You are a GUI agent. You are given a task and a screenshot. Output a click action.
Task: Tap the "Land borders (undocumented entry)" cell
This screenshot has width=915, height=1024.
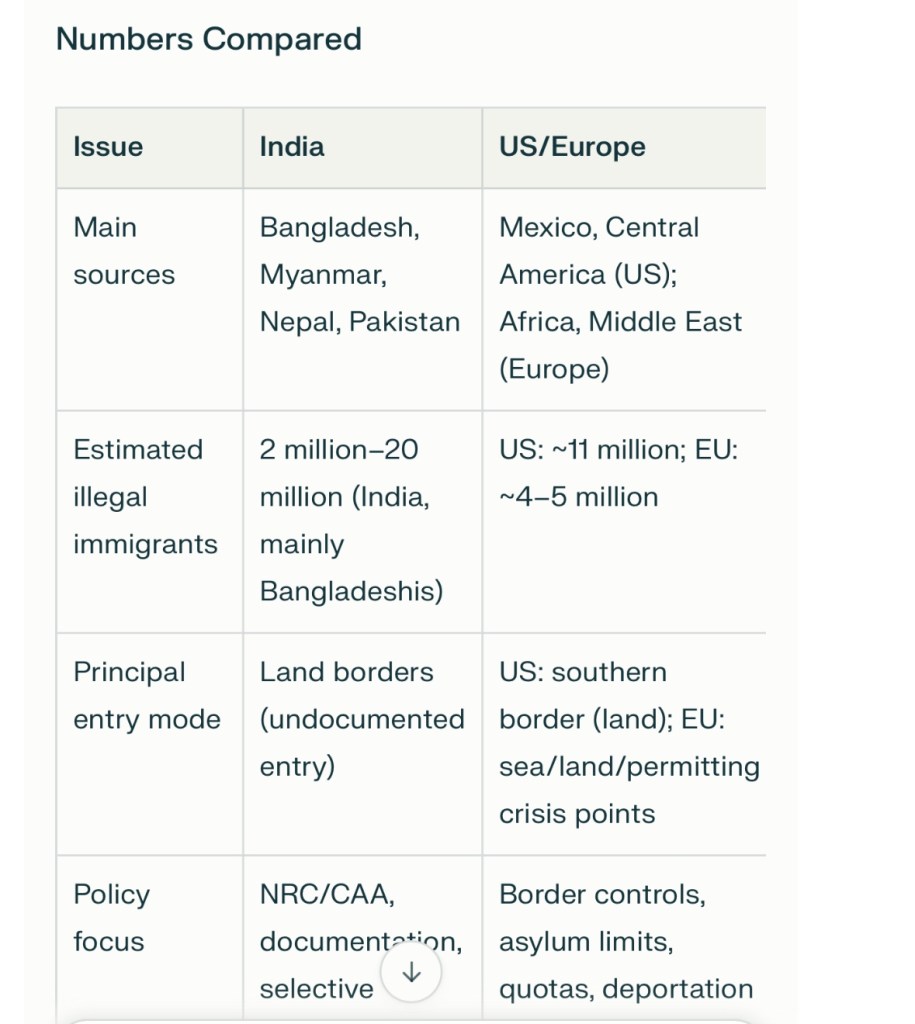tap(361, 719)
